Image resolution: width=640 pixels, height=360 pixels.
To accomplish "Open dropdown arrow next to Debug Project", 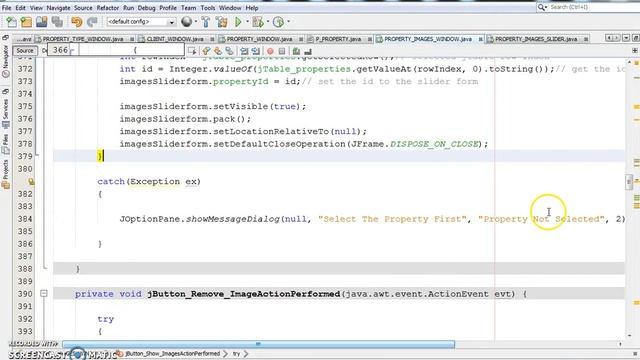I will [x=267, y=22].
